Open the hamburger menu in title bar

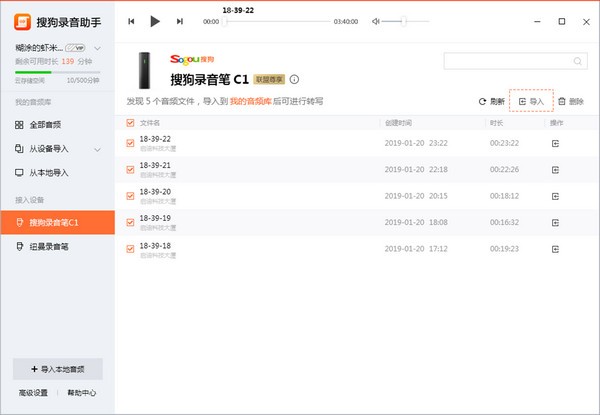(x=506, y=21)
